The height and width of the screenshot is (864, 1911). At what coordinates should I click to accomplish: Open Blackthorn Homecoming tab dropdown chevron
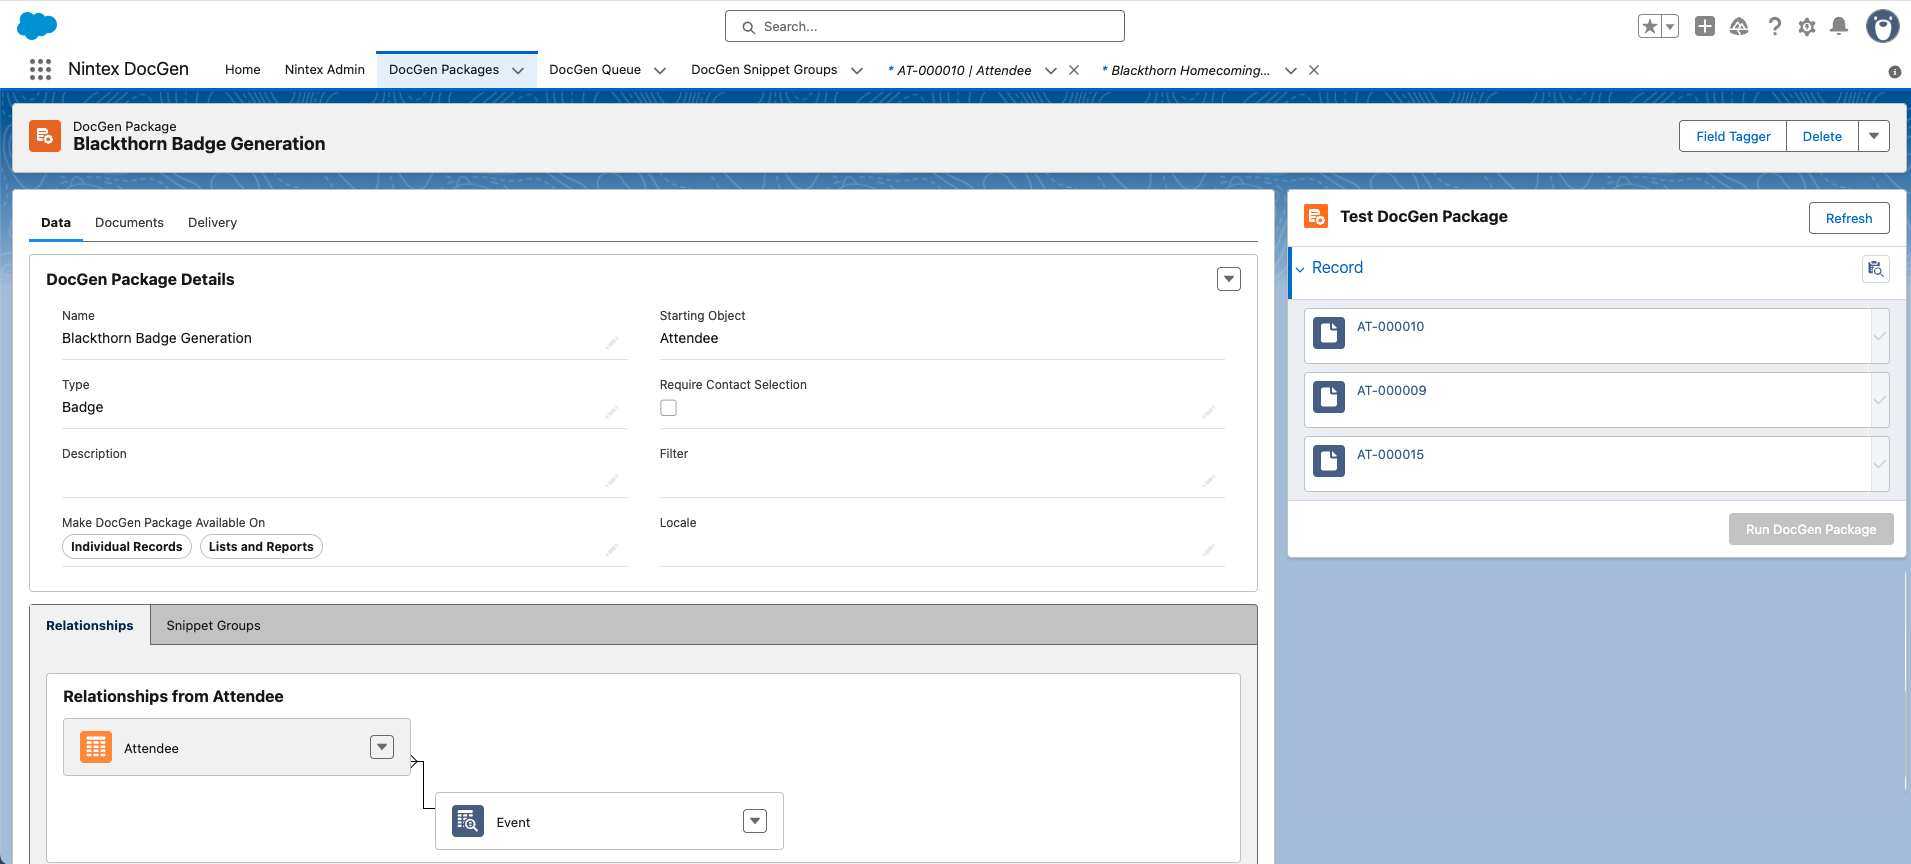click(x=1291, y=70)
